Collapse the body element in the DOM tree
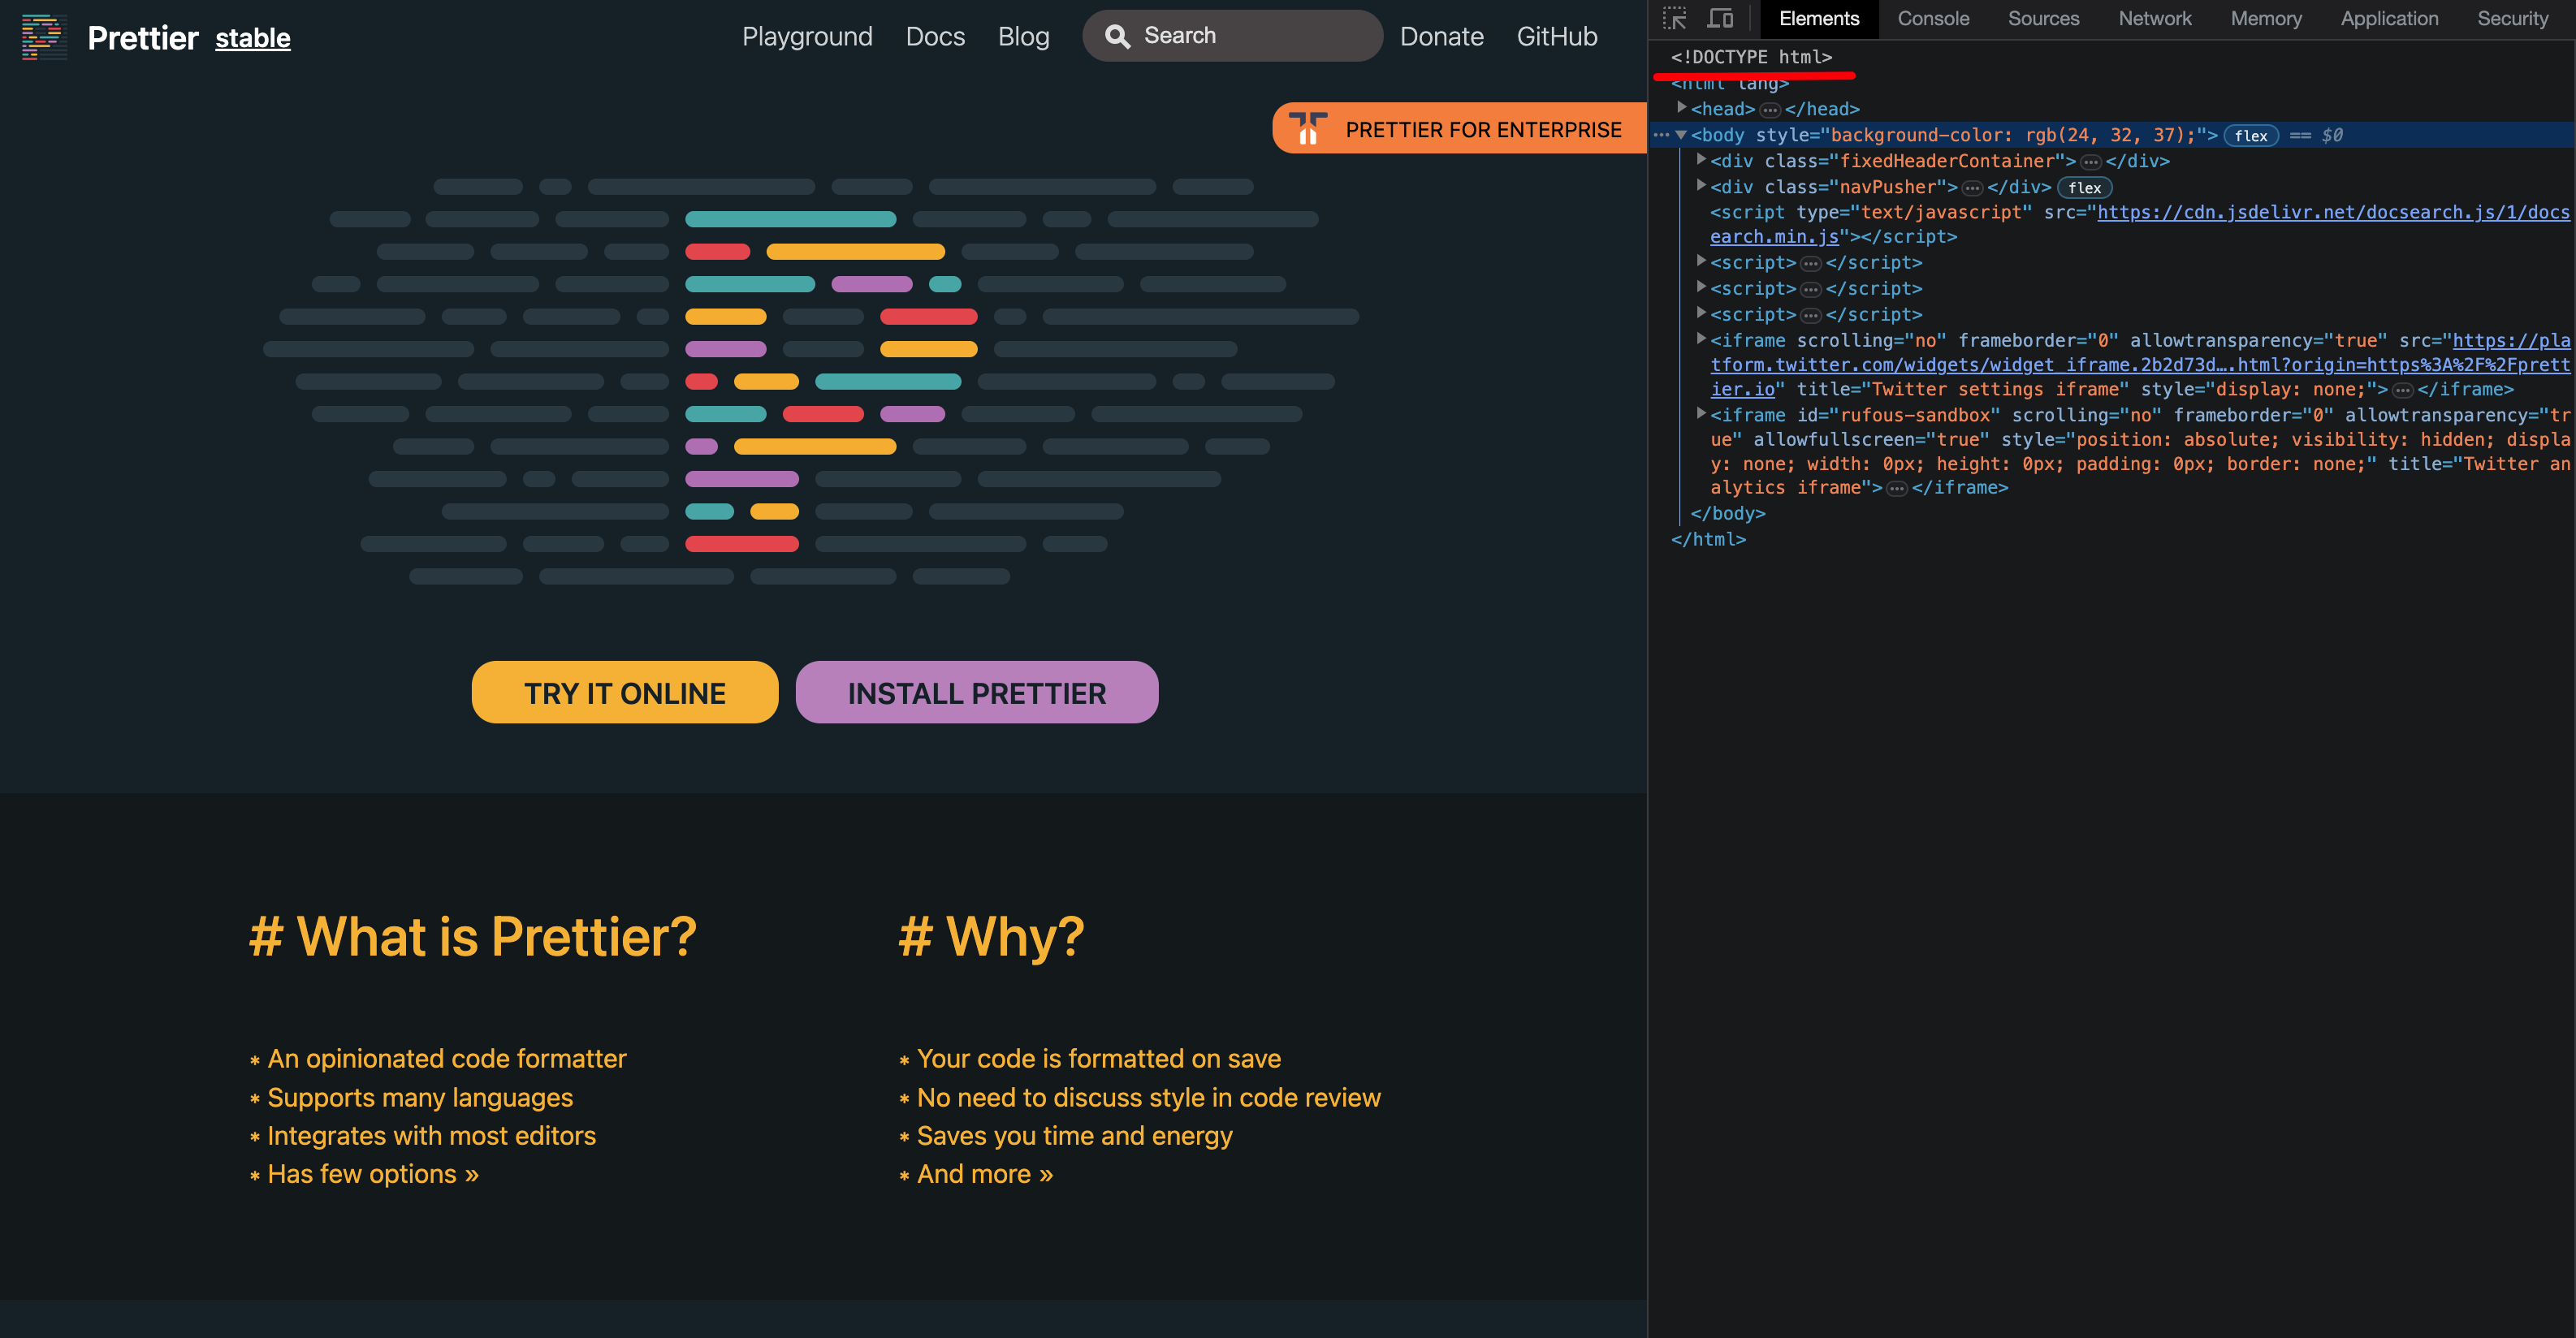The height and width of the screenshot is (1338, 2576). click(x=1681, y=134)
